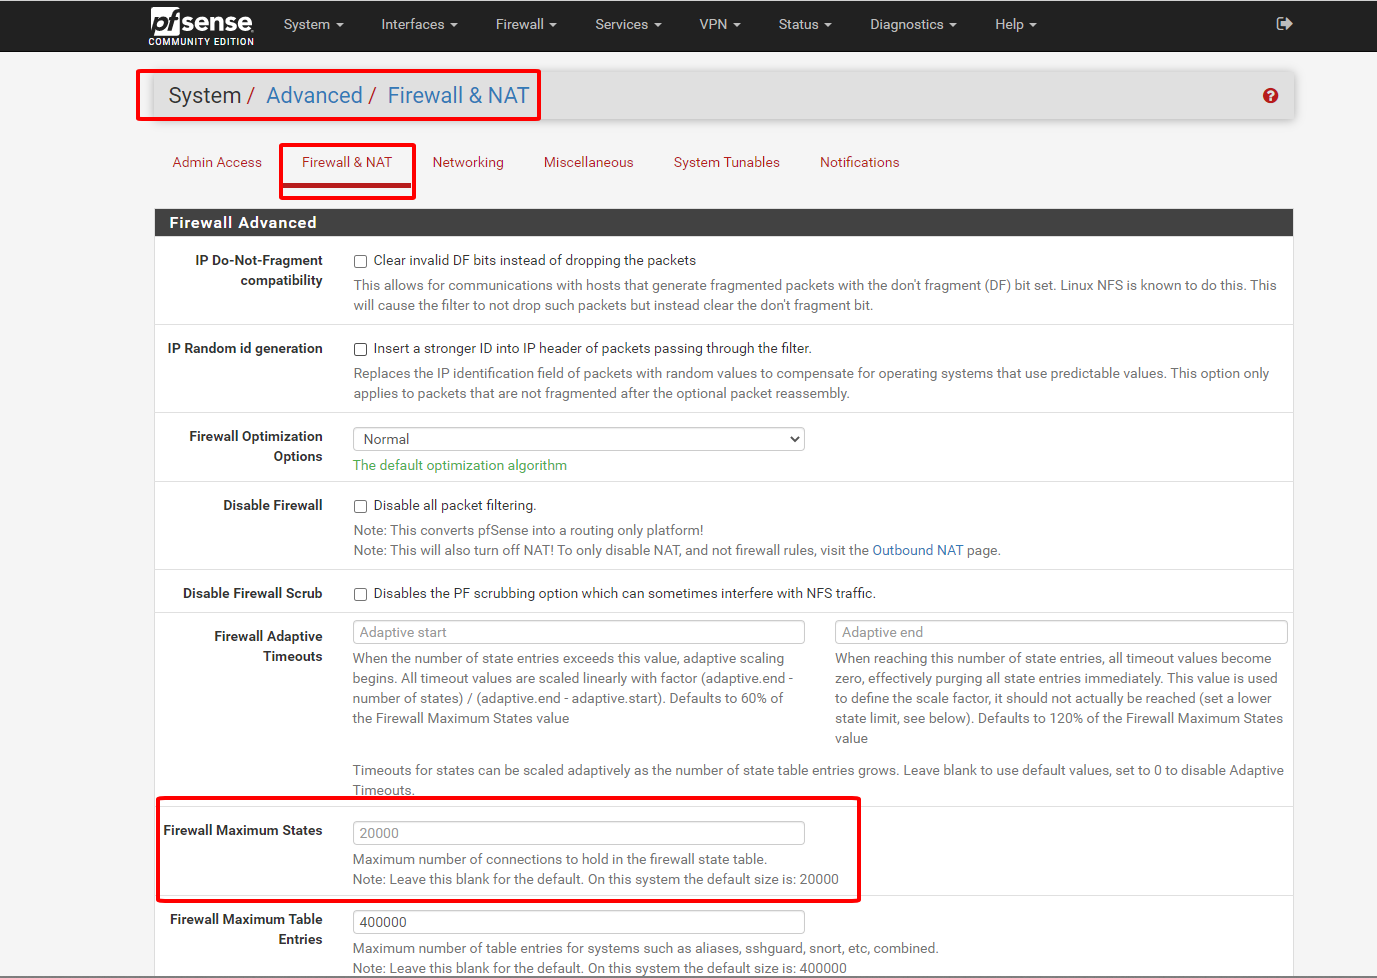Check Disable all packet filtering
This screenshot has height=978, width=1377.
point(360,506)
